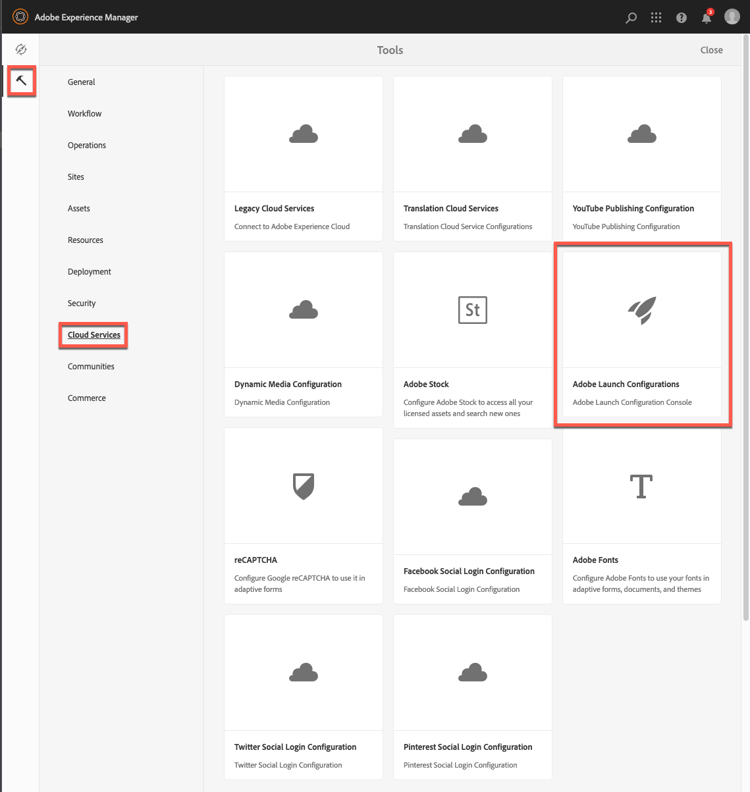This screenshot has width=750, height=792.
Task: Open the Adobe Launch Configurations title
Action: point(626,384)
